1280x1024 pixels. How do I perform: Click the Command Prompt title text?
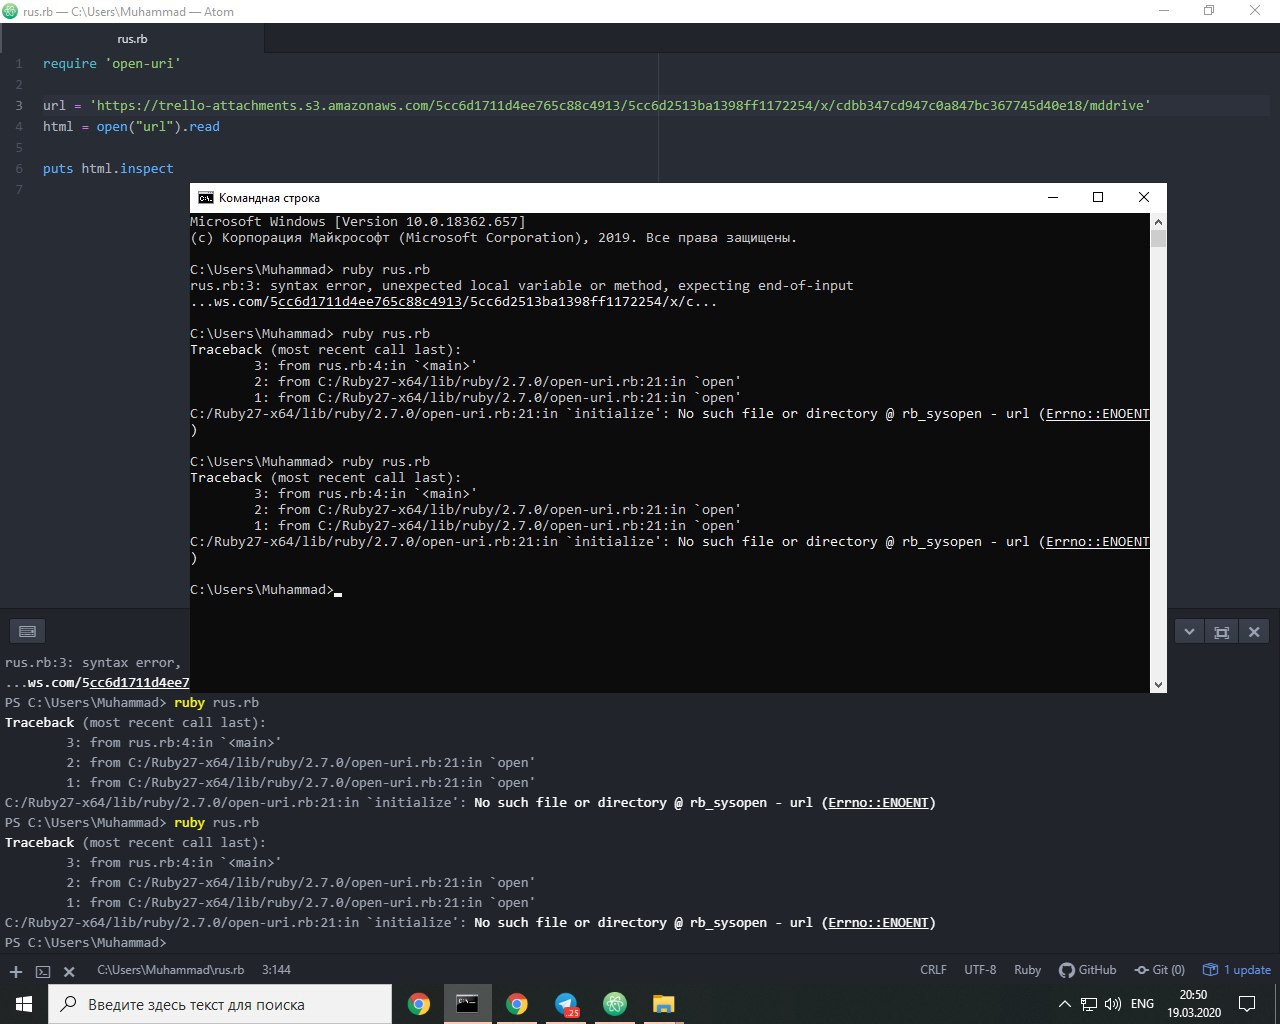[x=269, y=198]
